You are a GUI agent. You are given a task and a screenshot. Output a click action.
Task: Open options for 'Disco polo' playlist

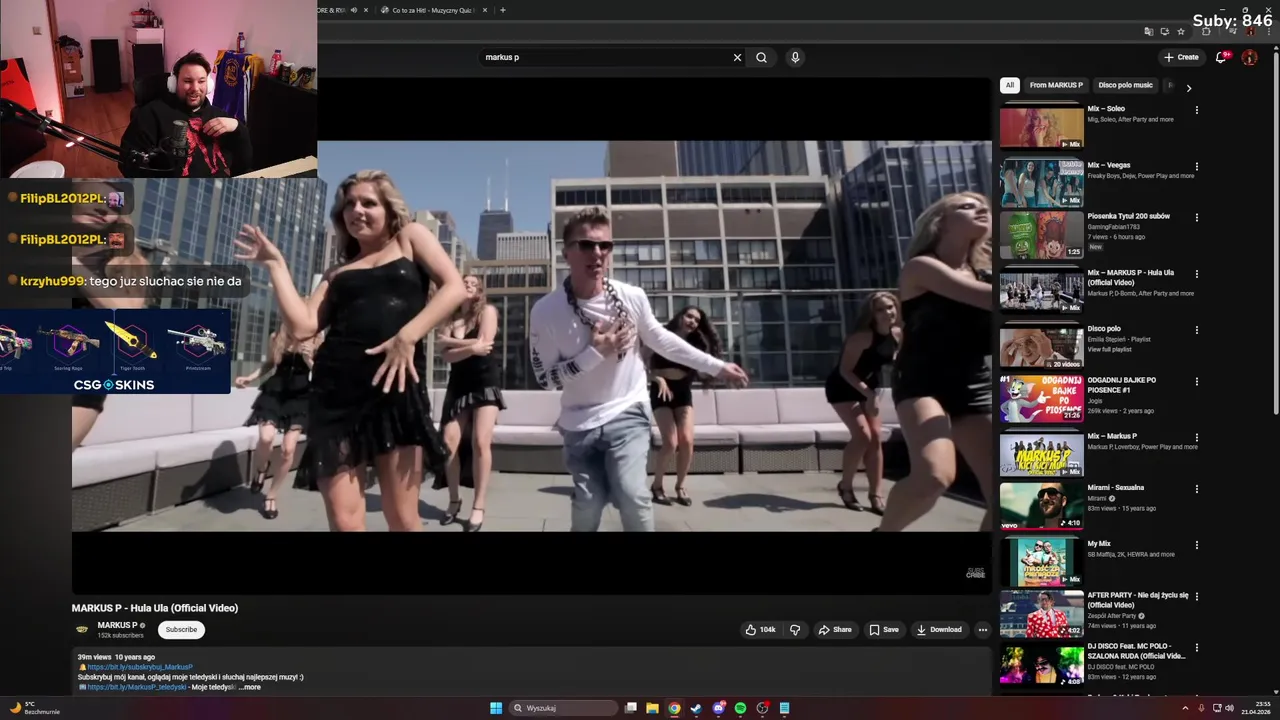click(x=1196, y=330)
